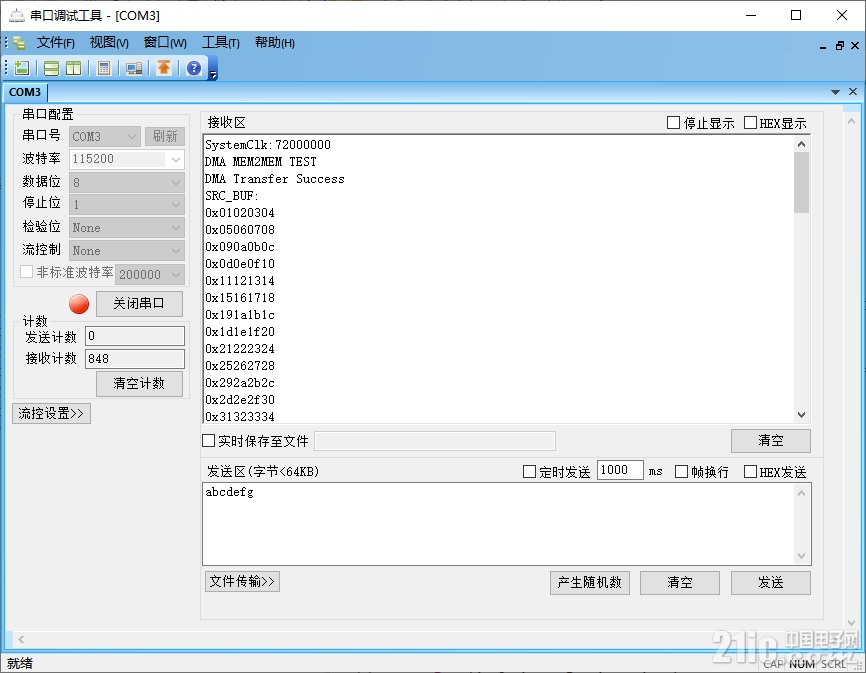Click the save file path field
Screen dimensions: 866x673
pyautogui.click(x=435, y=441)
